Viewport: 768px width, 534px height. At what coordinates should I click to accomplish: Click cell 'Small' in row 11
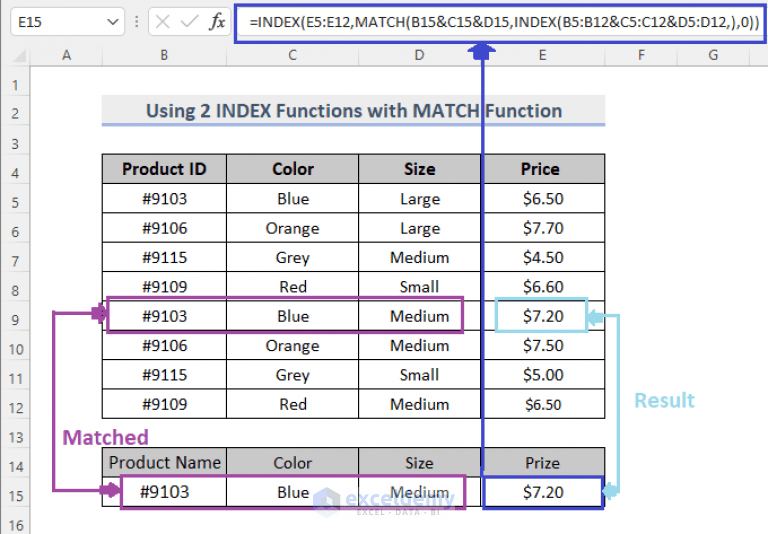point(419,375)
